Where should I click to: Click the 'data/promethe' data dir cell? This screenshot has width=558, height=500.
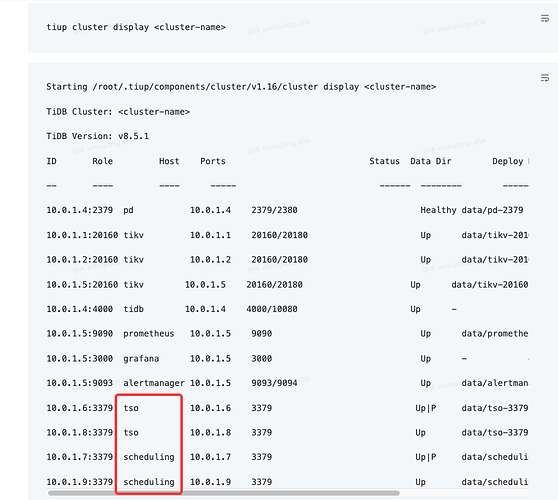[x=495, y=334]
